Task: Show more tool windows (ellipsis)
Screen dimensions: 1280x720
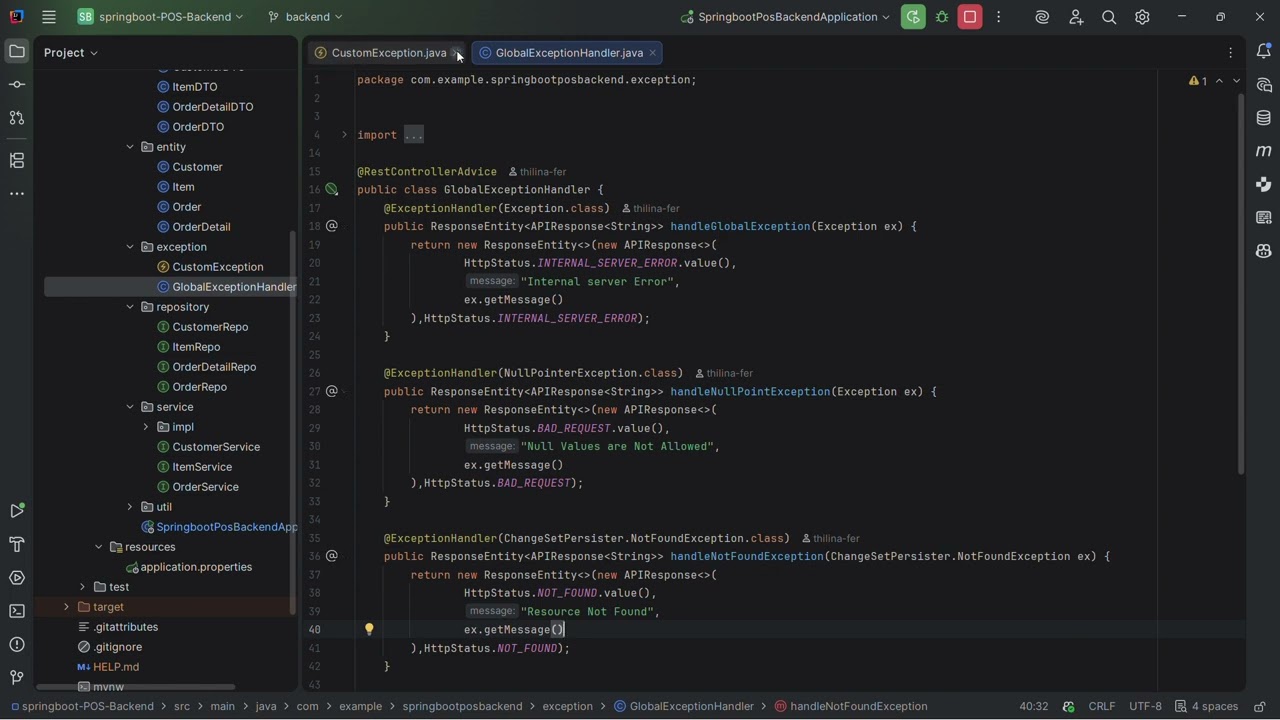Action: pos(17,194)
